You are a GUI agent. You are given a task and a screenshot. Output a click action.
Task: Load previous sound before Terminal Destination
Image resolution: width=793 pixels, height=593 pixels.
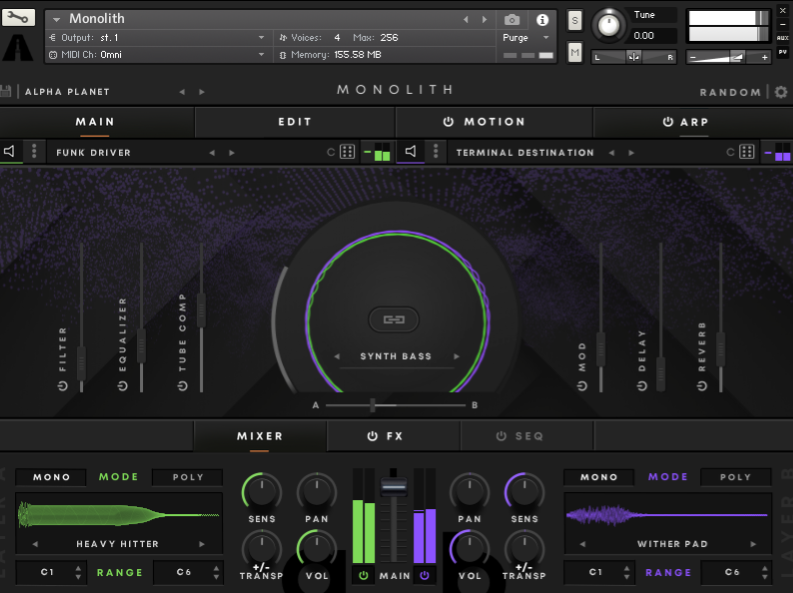click(x=611, y=153)
